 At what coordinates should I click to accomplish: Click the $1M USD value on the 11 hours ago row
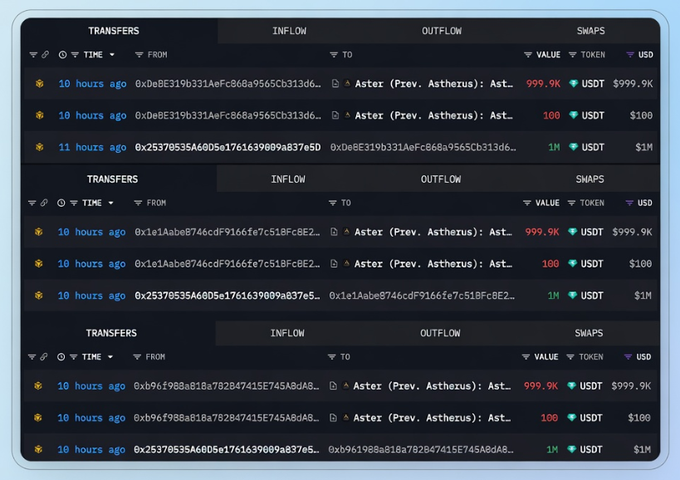(x=644, y=147)
